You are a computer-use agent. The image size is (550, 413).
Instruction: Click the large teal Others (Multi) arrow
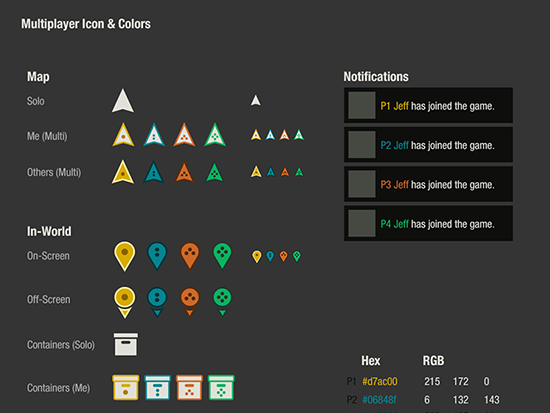tap(154, 172)
